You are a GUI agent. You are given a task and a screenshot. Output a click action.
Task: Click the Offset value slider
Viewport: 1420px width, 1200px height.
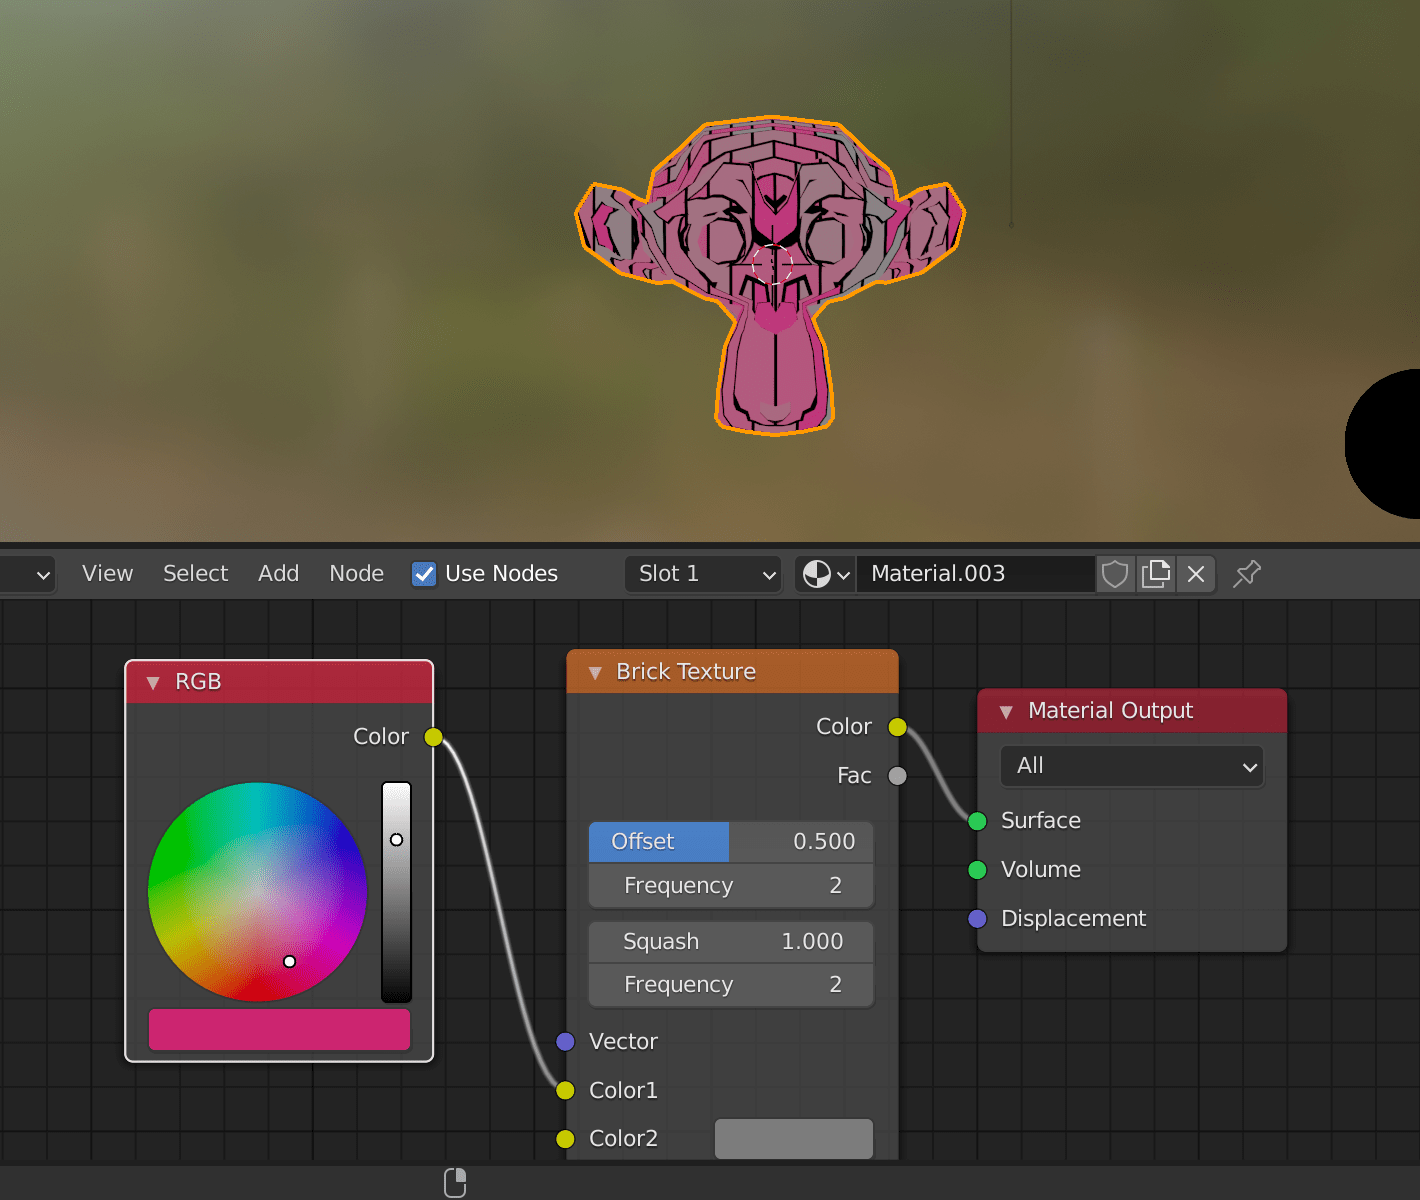(731, 842)
